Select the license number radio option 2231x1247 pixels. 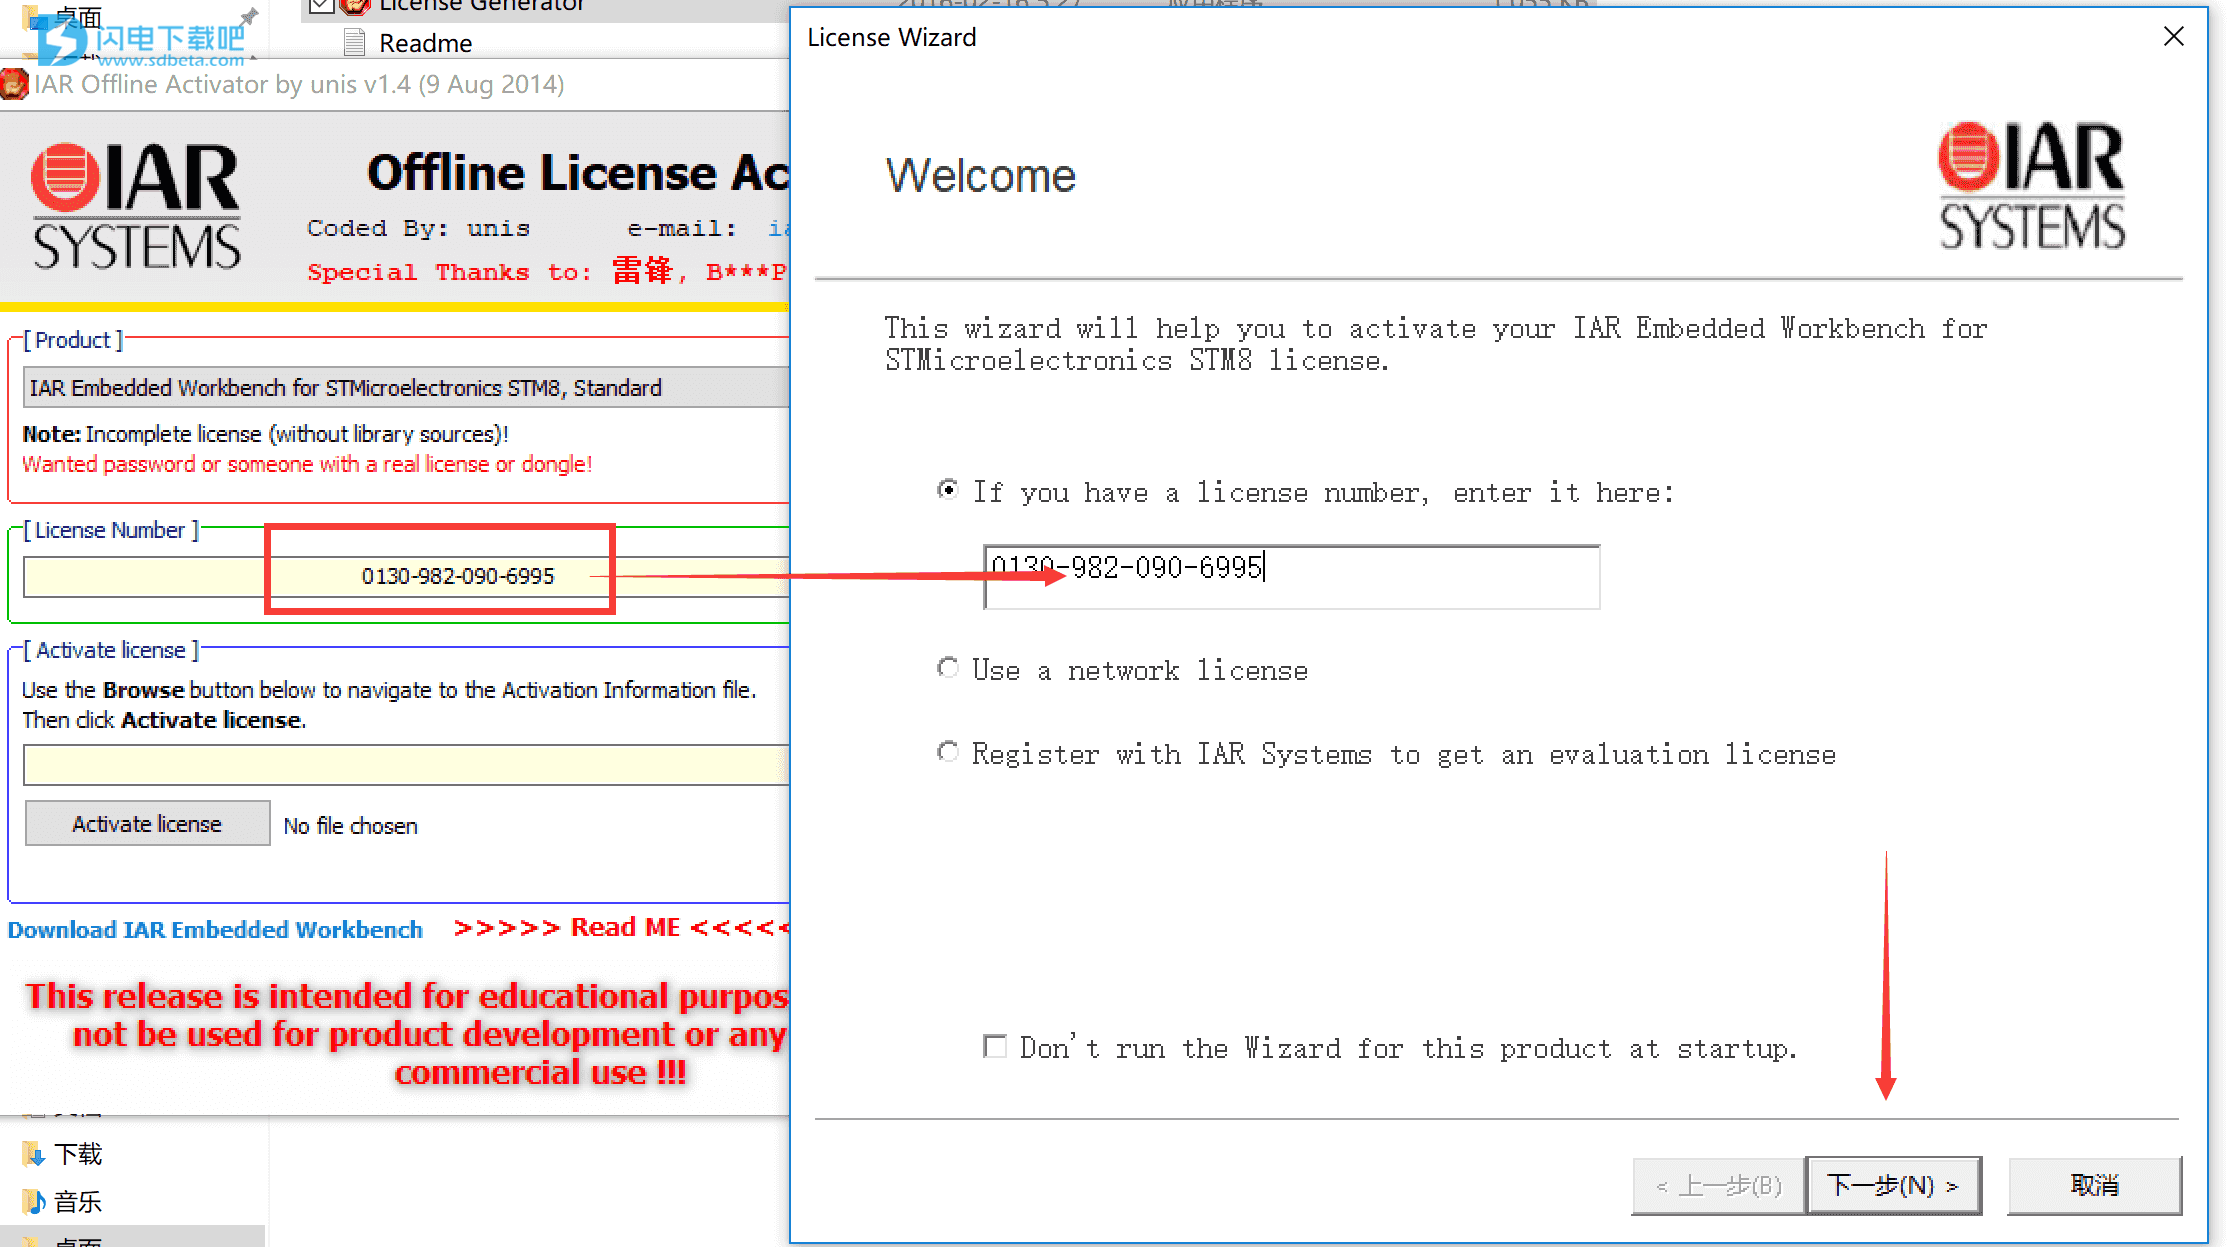947,490
